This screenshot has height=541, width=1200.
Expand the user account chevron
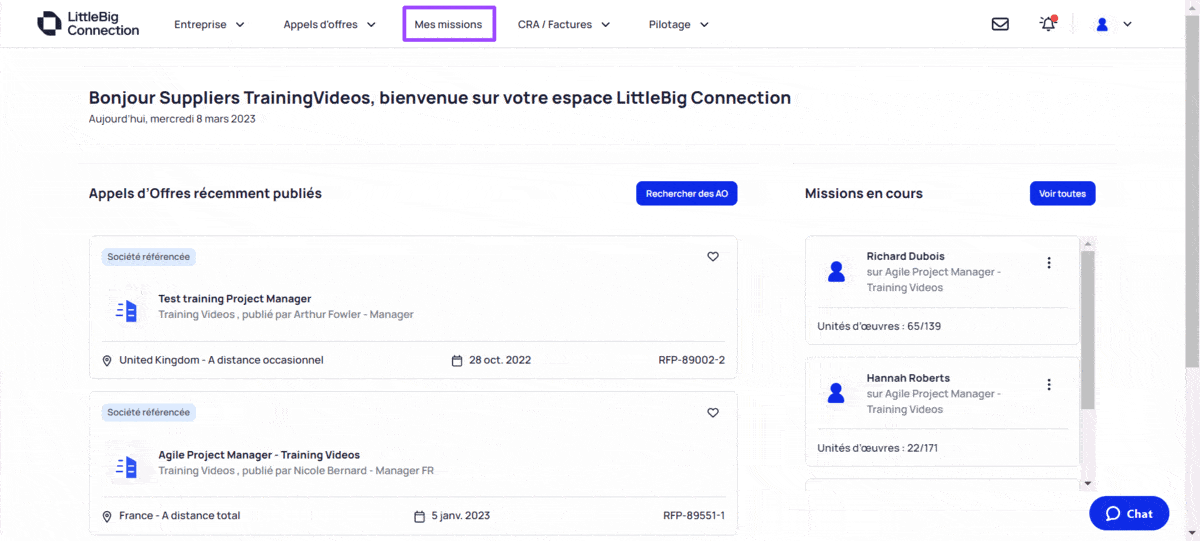pos(1128,24)
